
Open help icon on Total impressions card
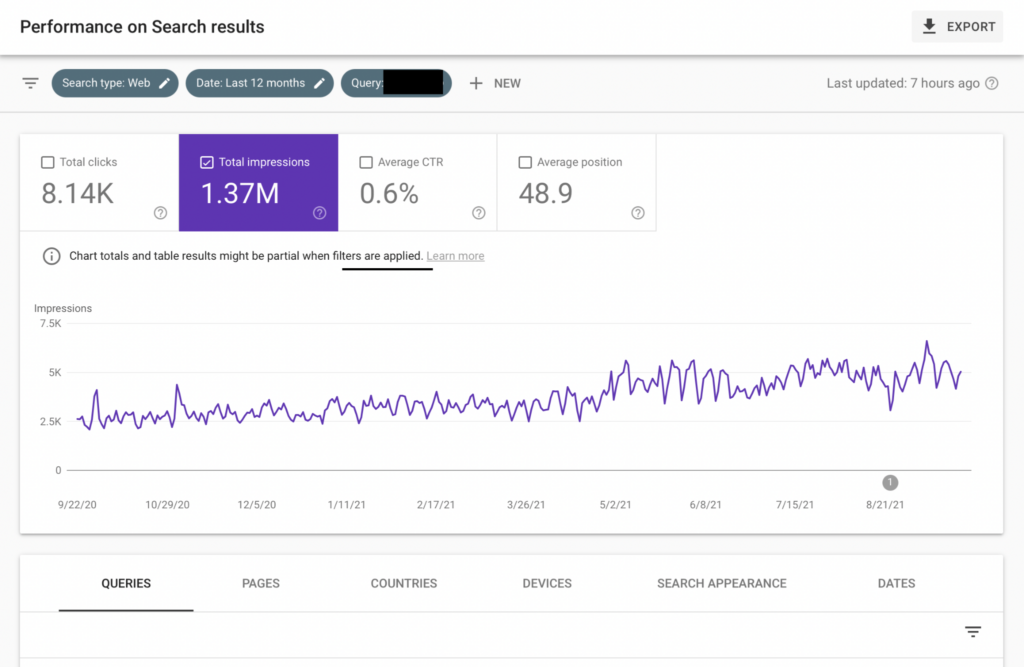point(319,213)
